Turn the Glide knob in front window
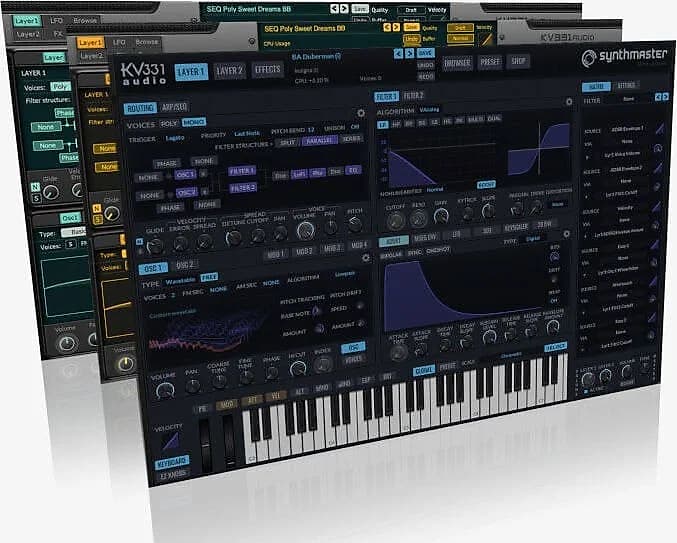The height and width of the screenshot is (543, 677). point(154,246)
